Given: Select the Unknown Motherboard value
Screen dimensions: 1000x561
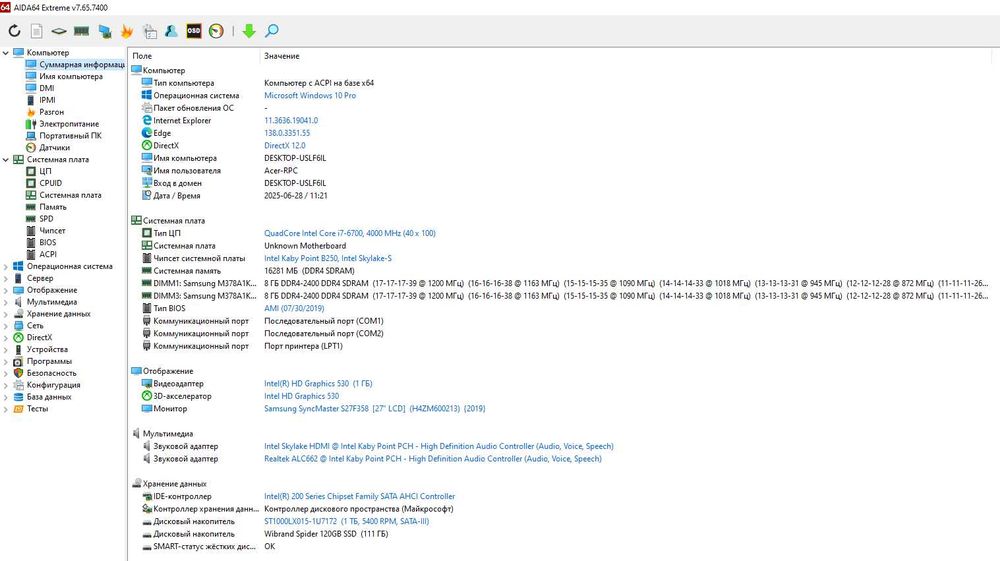Looking at the screenshot, I should click(305, 246).
